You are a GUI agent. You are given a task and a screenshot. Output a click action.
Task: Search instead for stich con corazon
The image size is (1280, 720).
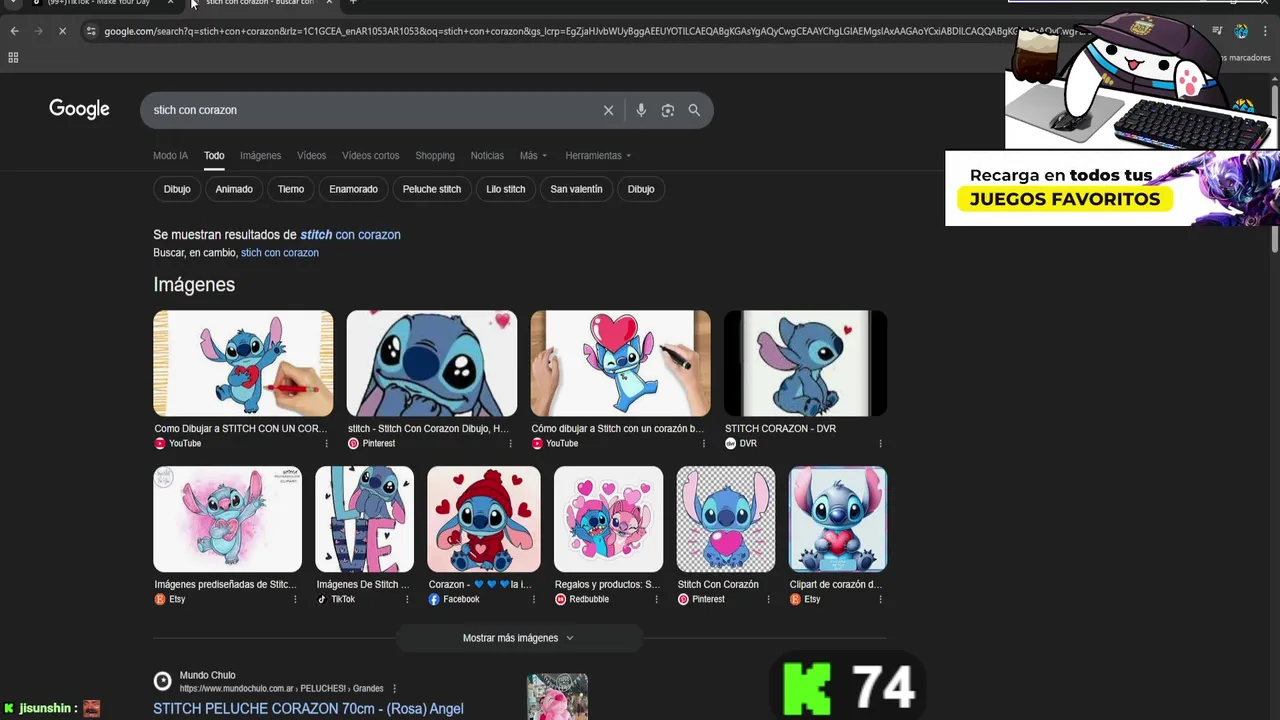coord(280,253)
